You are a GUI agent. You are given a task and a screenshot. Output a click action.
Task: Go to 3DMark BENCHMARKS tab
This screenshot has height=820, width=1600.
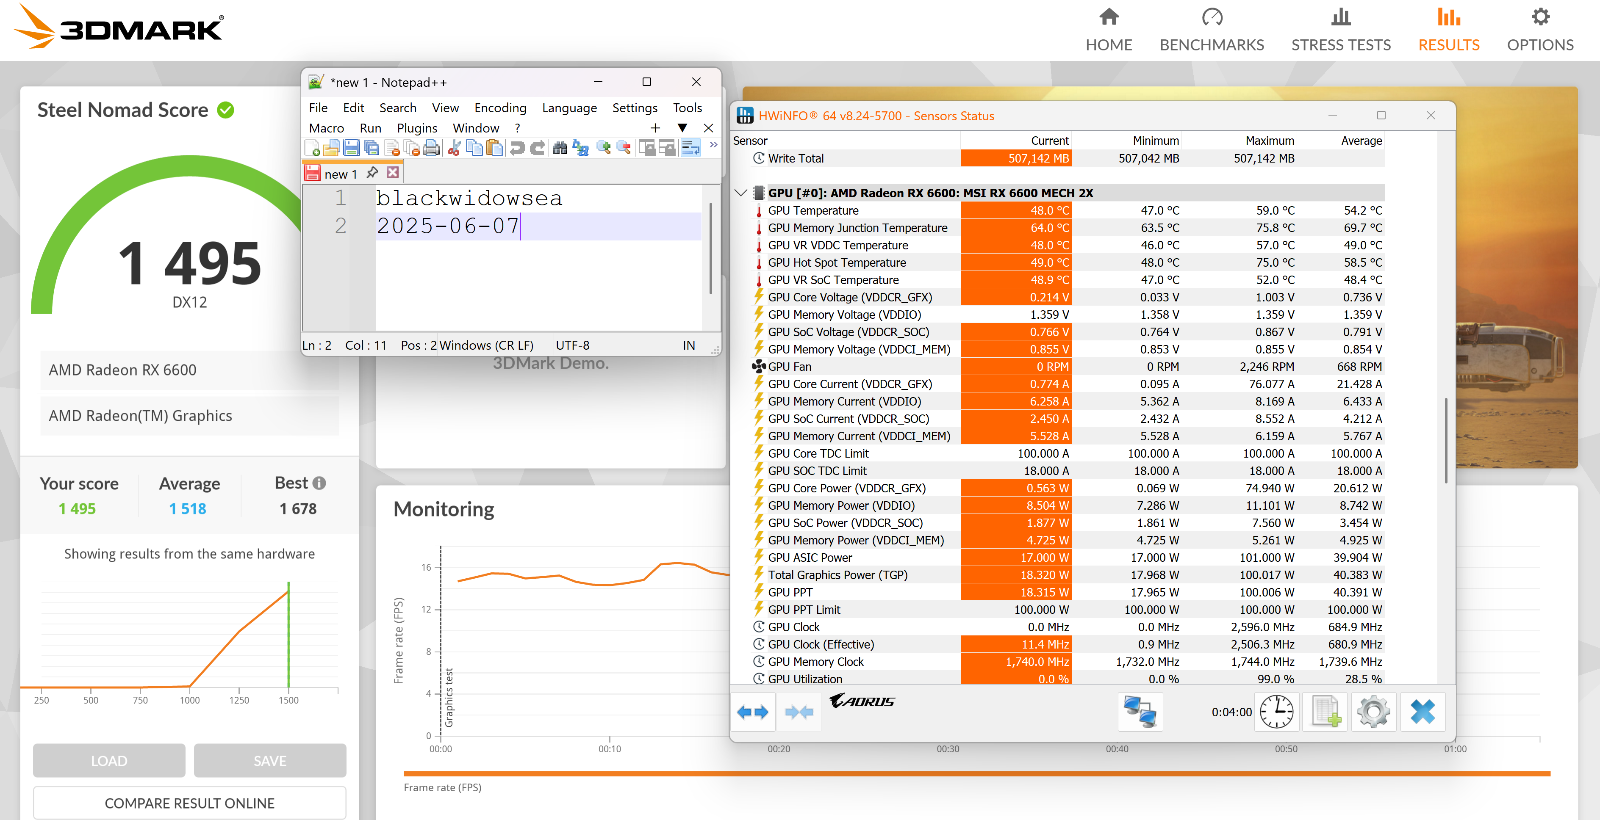[1212, 30]
